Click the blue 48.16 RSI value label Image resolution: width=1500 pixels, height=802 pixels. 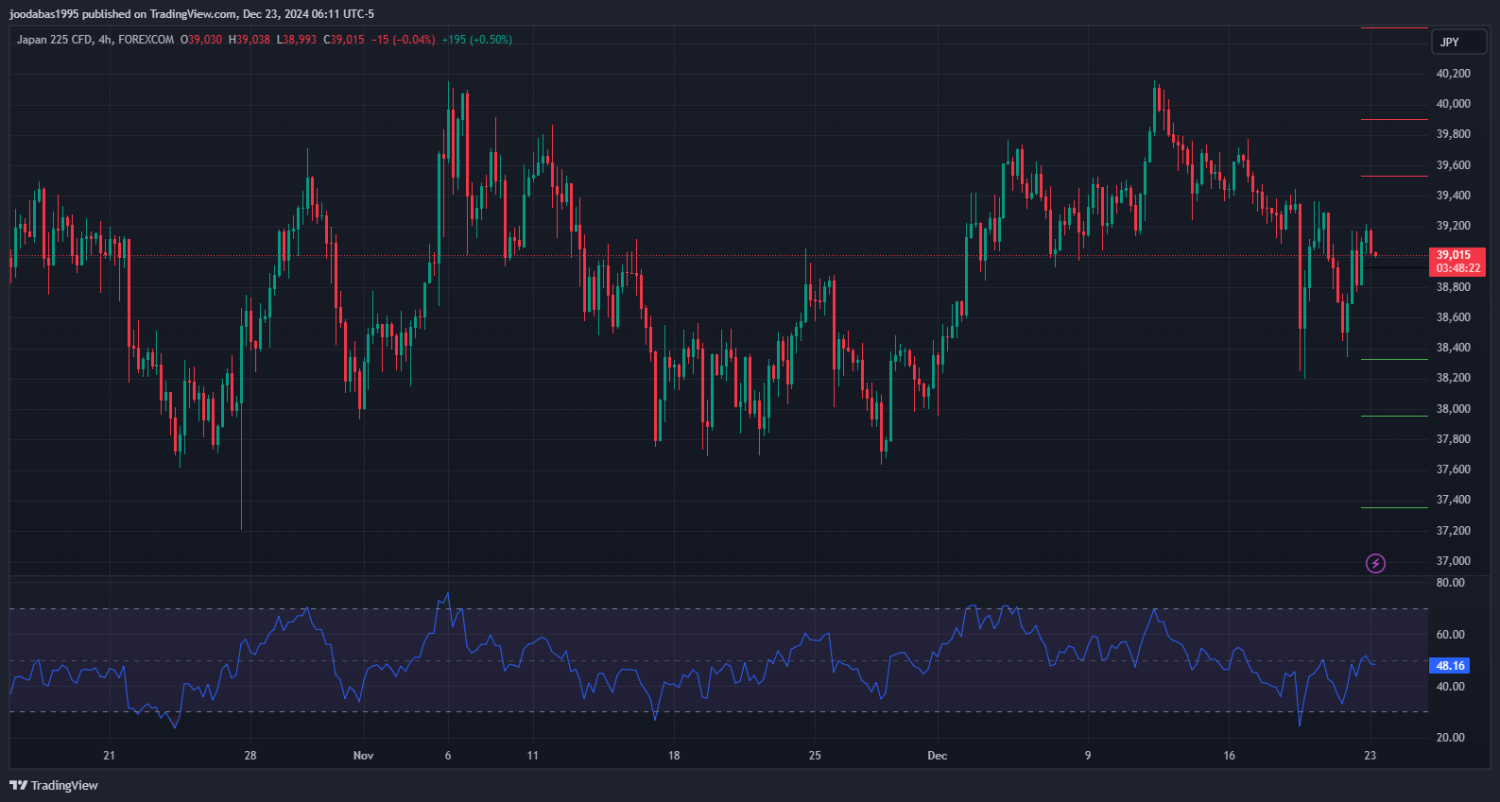coord(1452,665)
